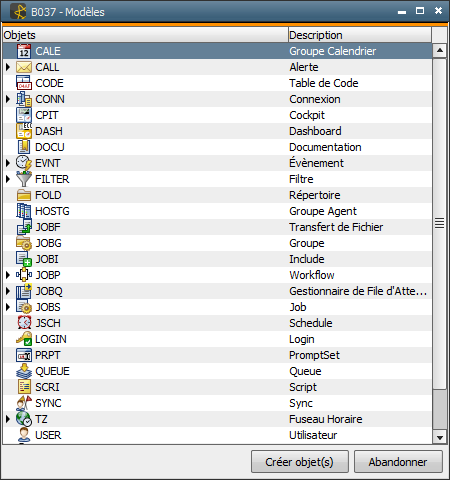The width and height of the screenshot is (450, 480).
Task: Select the FOLD folder icon
Action: (24, 195)
